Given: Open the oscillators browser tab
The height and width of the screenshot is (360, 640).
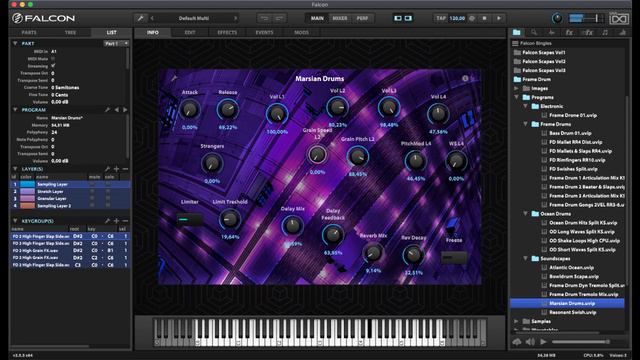Looking at the screenshot, I should pos(551,32).
